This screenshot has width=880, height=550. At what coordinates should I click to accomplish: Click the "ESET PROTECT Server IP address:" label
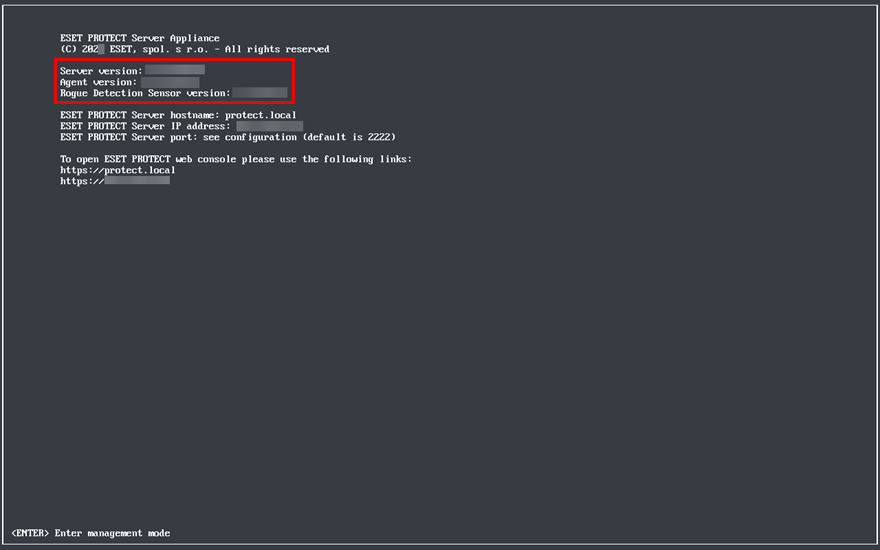pyautogui.click(x=145, y=126)
